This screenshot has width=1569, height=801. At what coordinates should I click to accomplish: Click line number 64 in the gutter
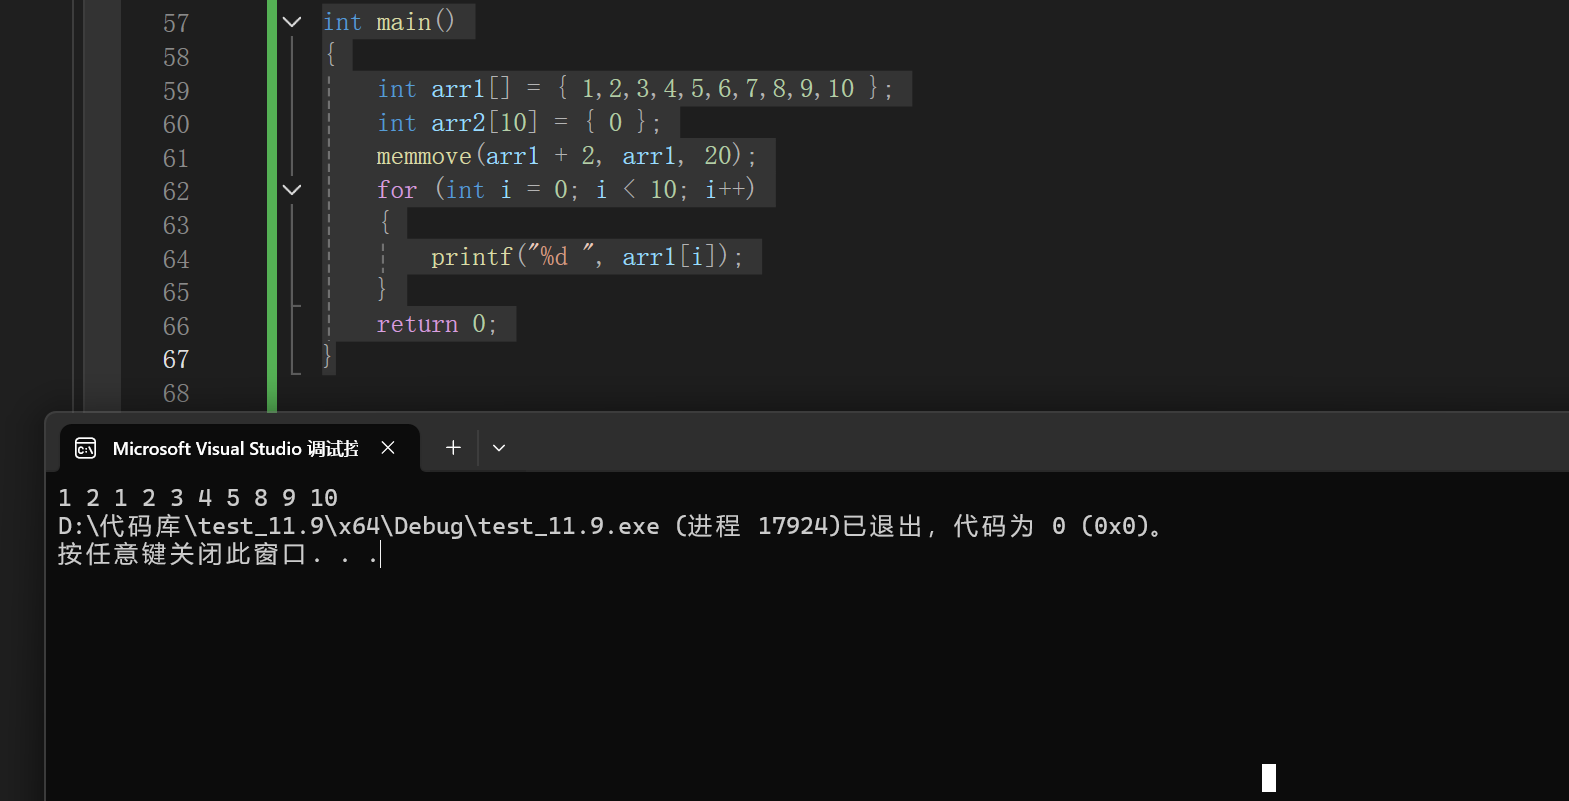click(176, 259)
